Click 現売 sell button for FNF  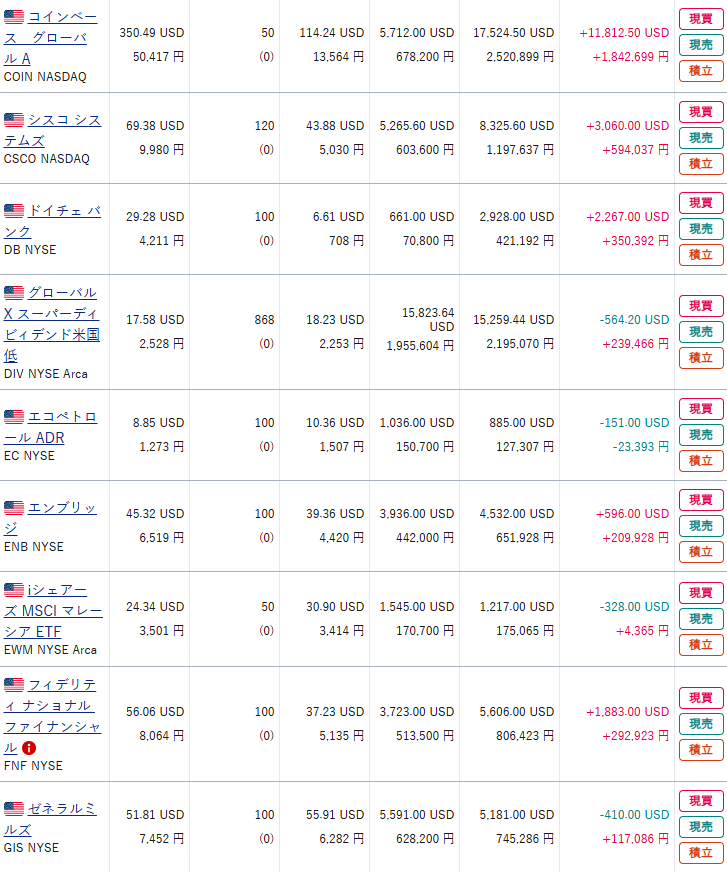701,724
